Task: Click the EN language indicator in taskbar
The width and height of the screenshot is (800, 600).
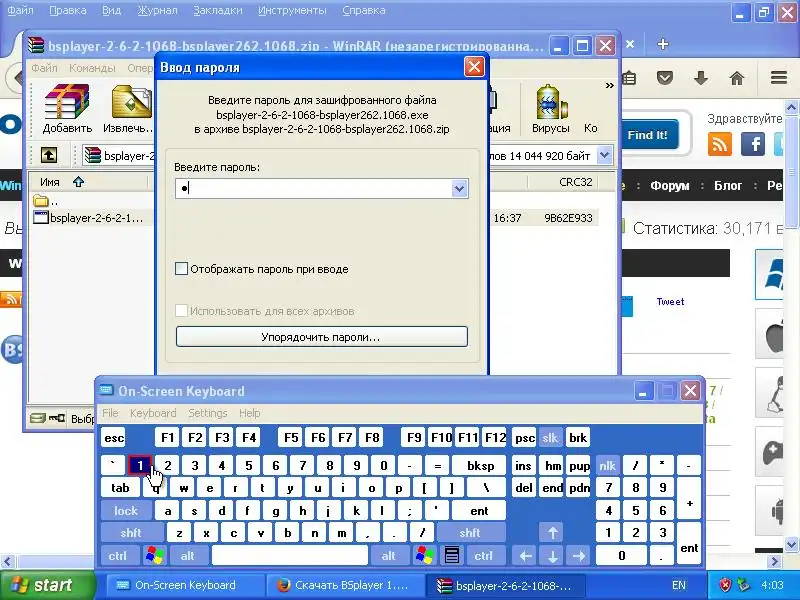Action: 679,586
